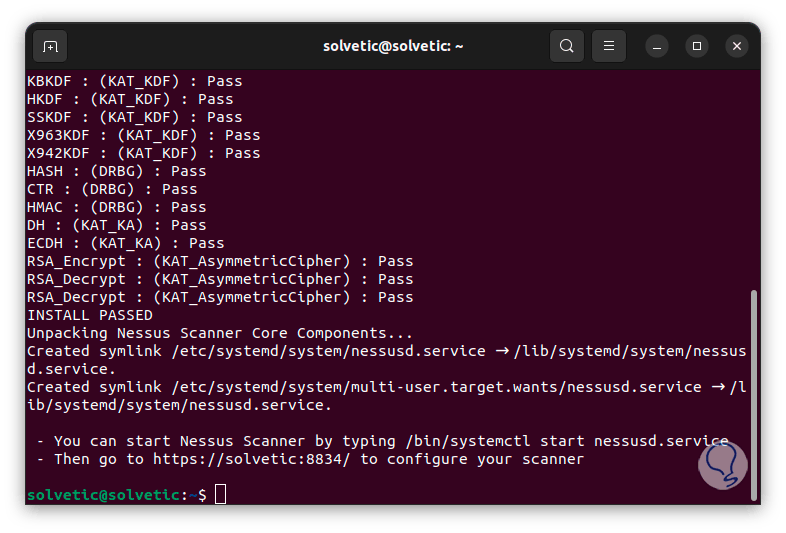Click the search icon in the title bar
786x533 pixels.
[567, 46]
